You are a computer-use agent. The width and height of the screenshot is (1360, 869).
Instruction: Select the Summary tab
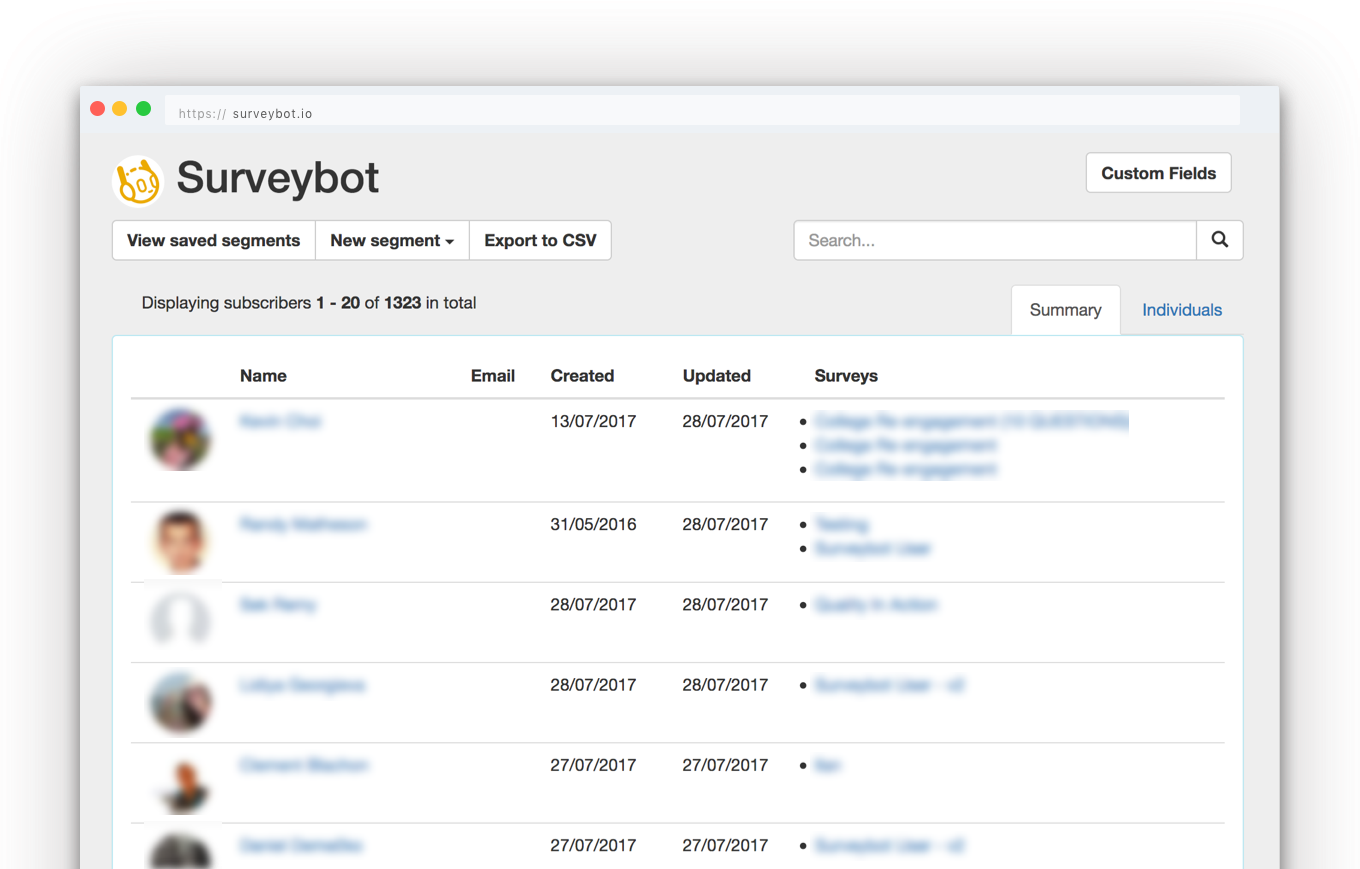tap(1065, 309)
